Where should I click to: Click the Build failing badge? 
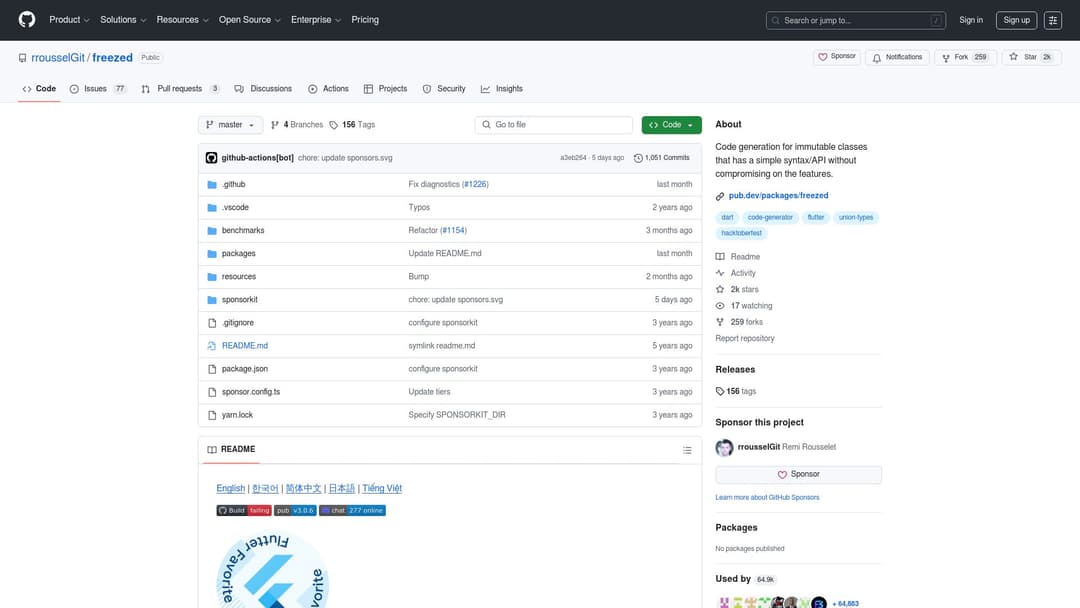244,510
